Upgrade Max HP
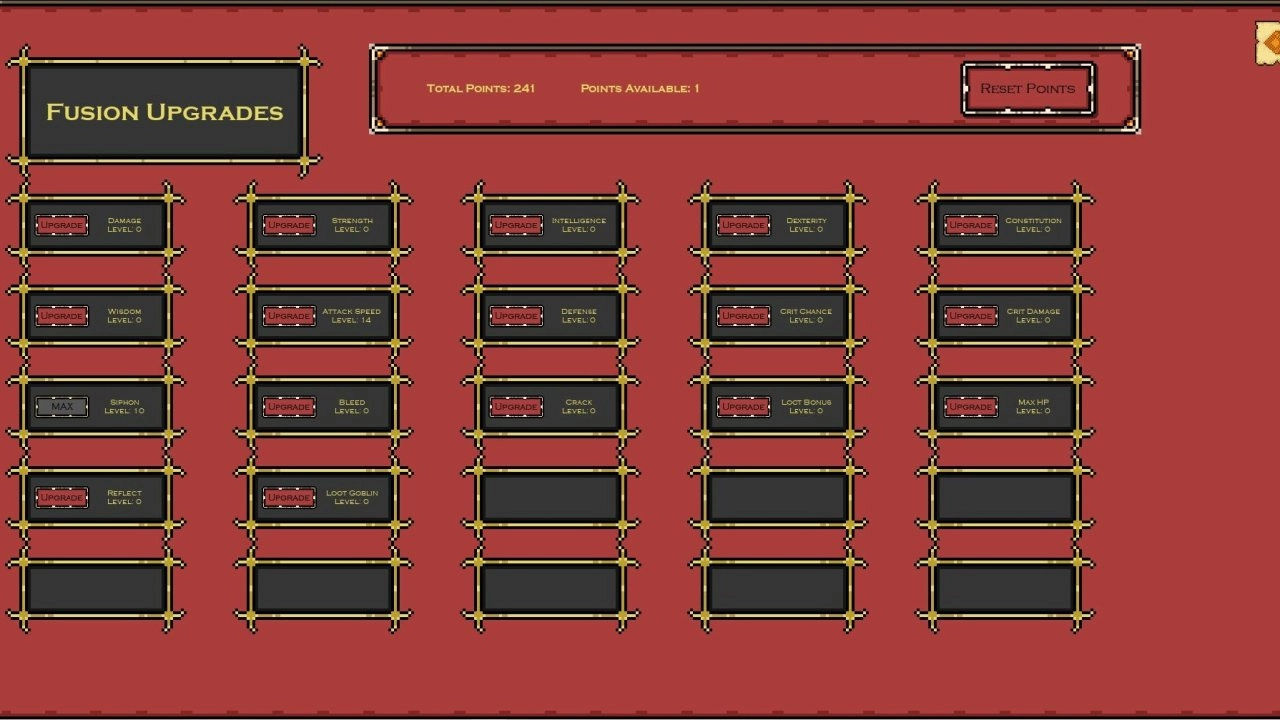Image resolution: width=1280 pixels, height=720 pixels. [x=971, y=407]
